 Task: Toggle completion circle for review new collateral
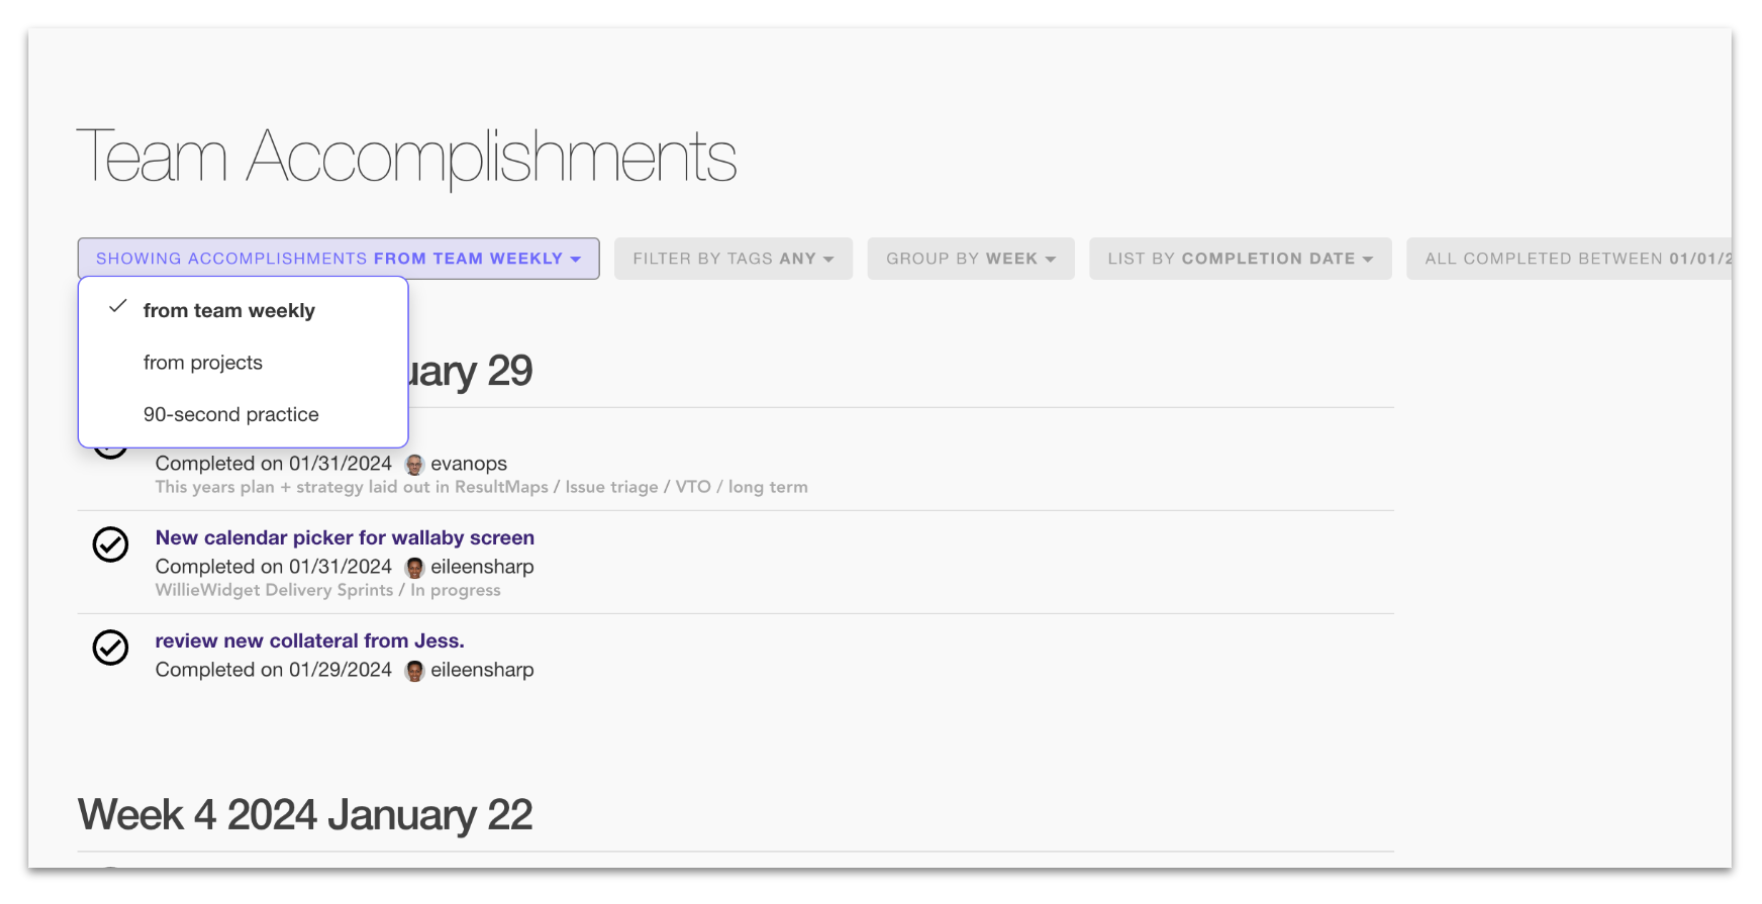[x=110, y=648]
